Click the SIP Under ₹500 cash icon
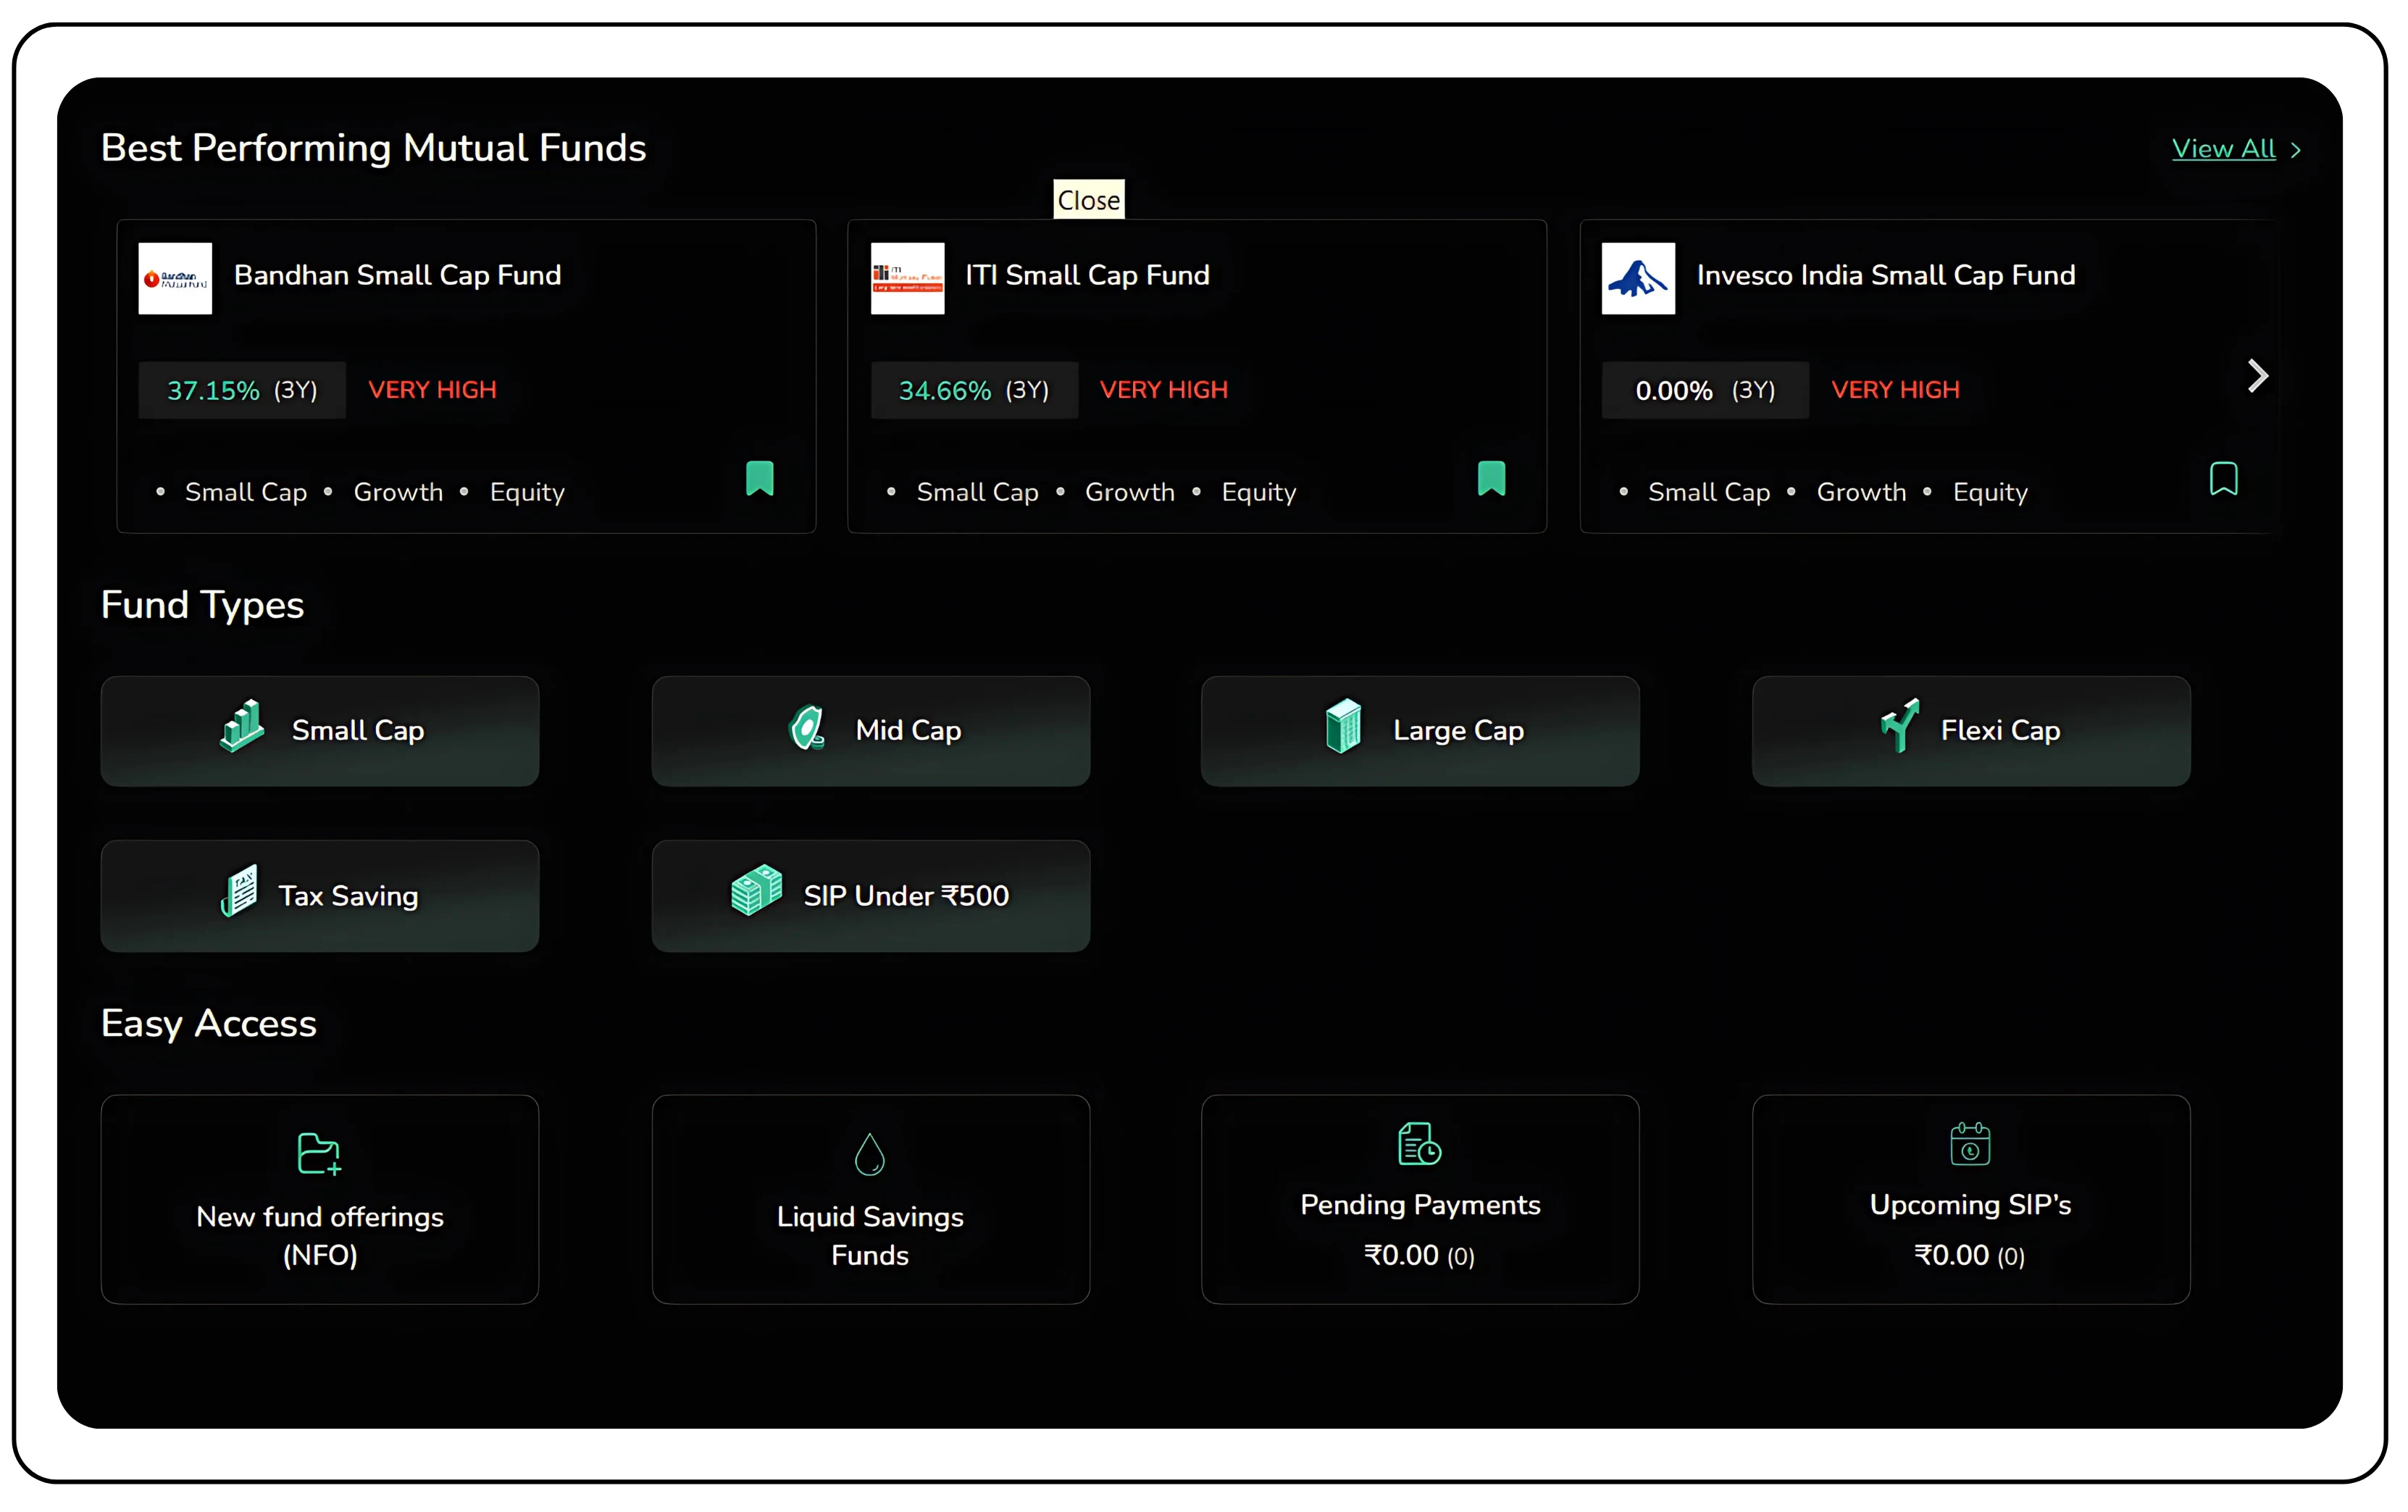Image resolution: width=2408 pixels, height=1512 pixels. point(756,890)
